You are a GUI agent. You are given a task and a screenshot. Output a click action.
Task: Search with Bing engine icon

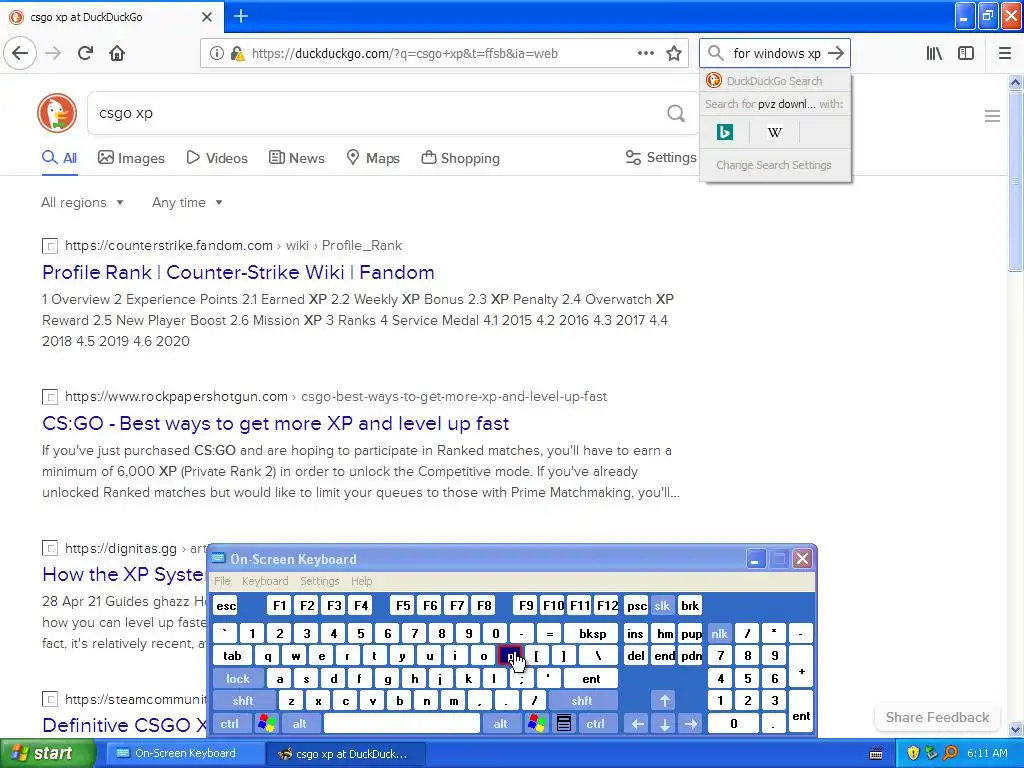pos(724,133)
